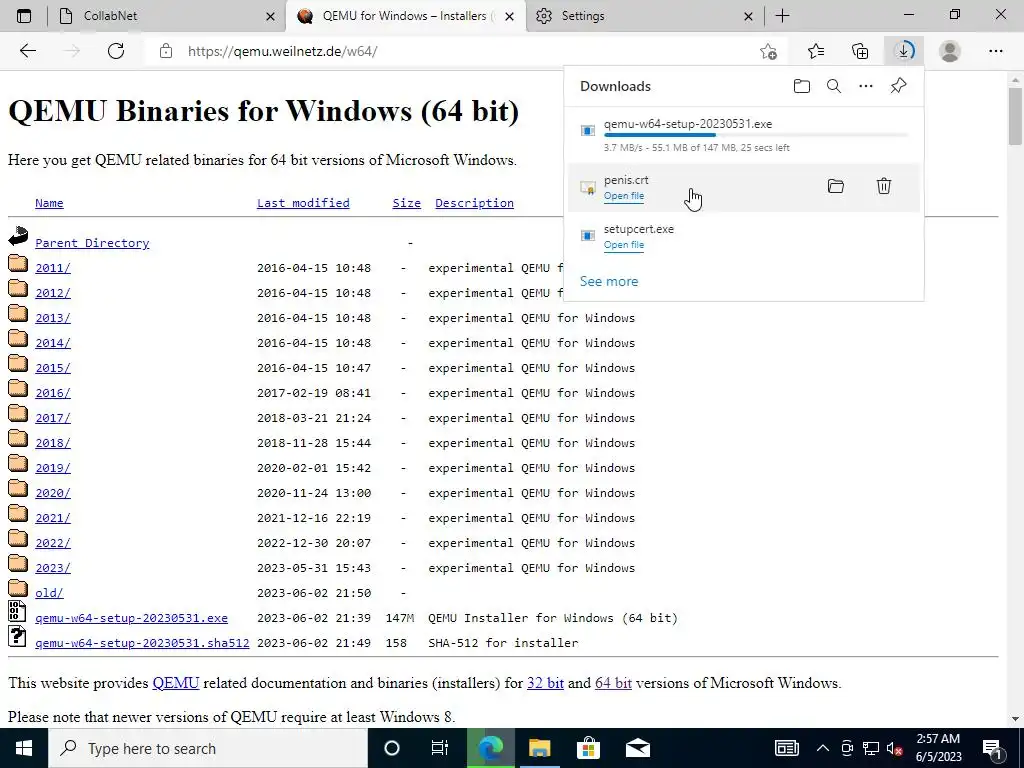1024x768 pixels.
Task: Open the tab actions menu icon
Action: pos(24,16)
